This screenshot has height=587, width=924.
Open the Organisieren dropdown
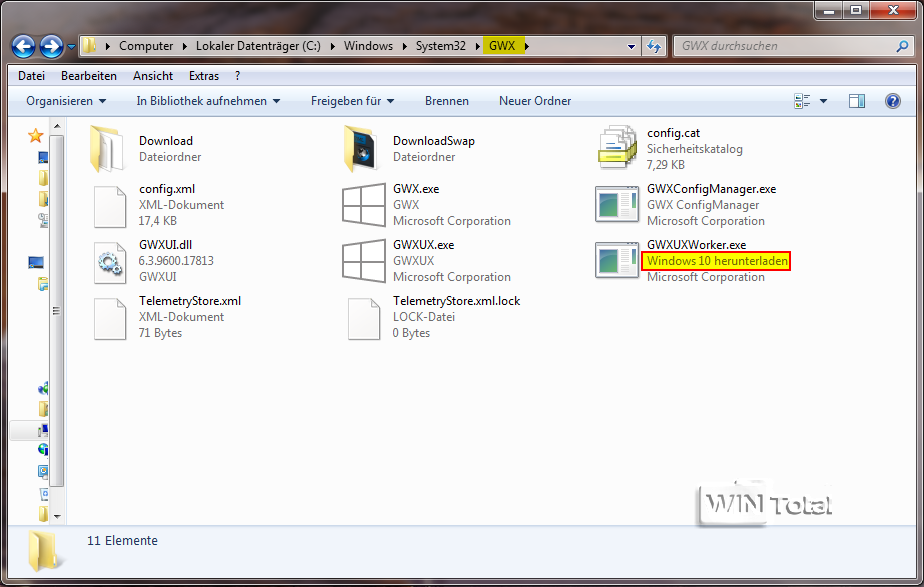tap(66, 101)
